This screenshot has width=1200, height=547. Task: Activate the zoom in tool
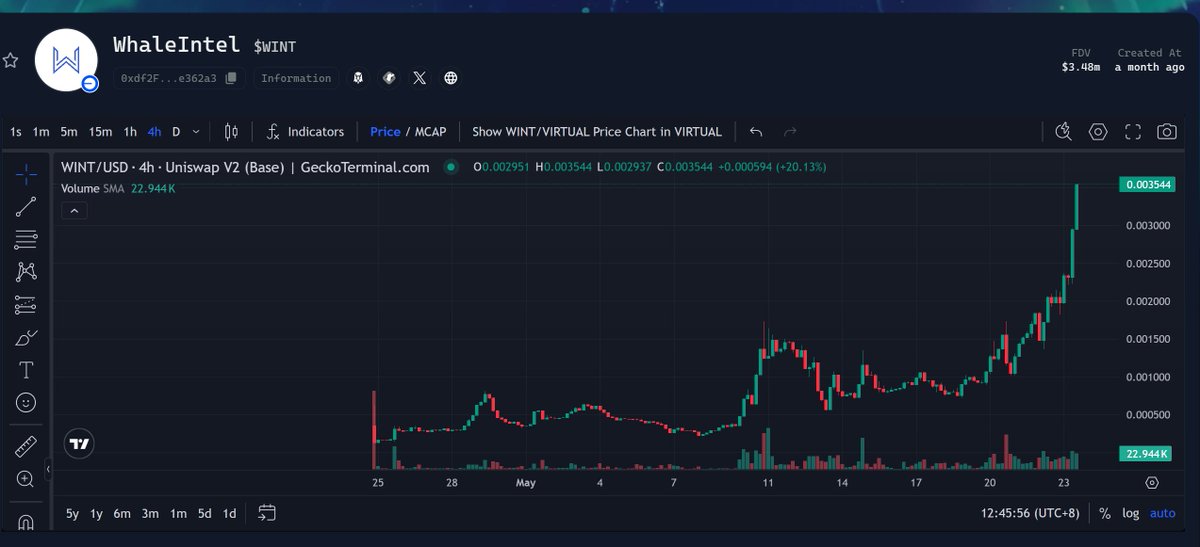(26, 479)
